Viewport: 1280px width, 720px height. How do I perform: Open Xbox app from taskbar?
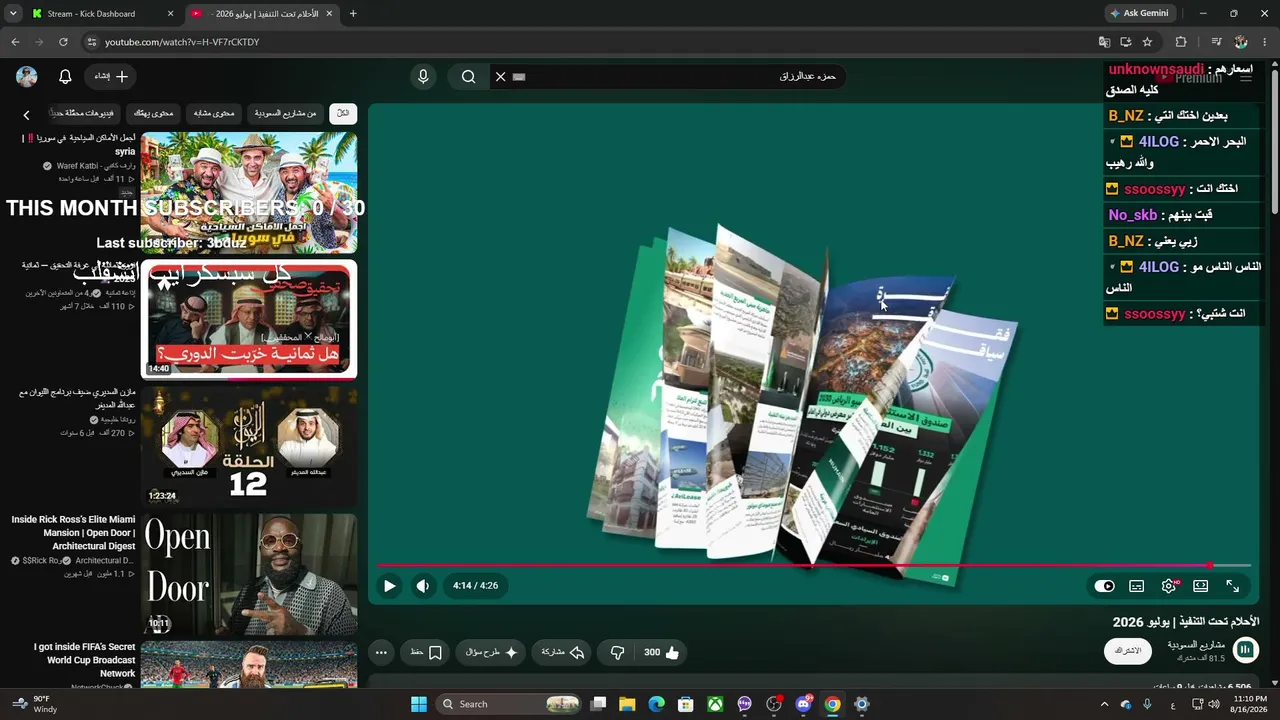click(715, 704)
